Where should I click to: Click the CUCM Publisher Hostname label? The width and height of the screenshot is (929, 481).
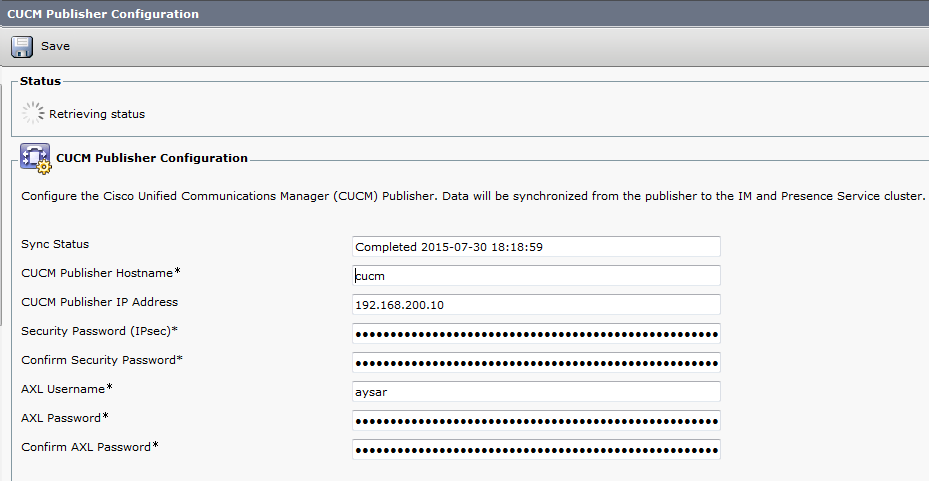(x=100, y=273)
